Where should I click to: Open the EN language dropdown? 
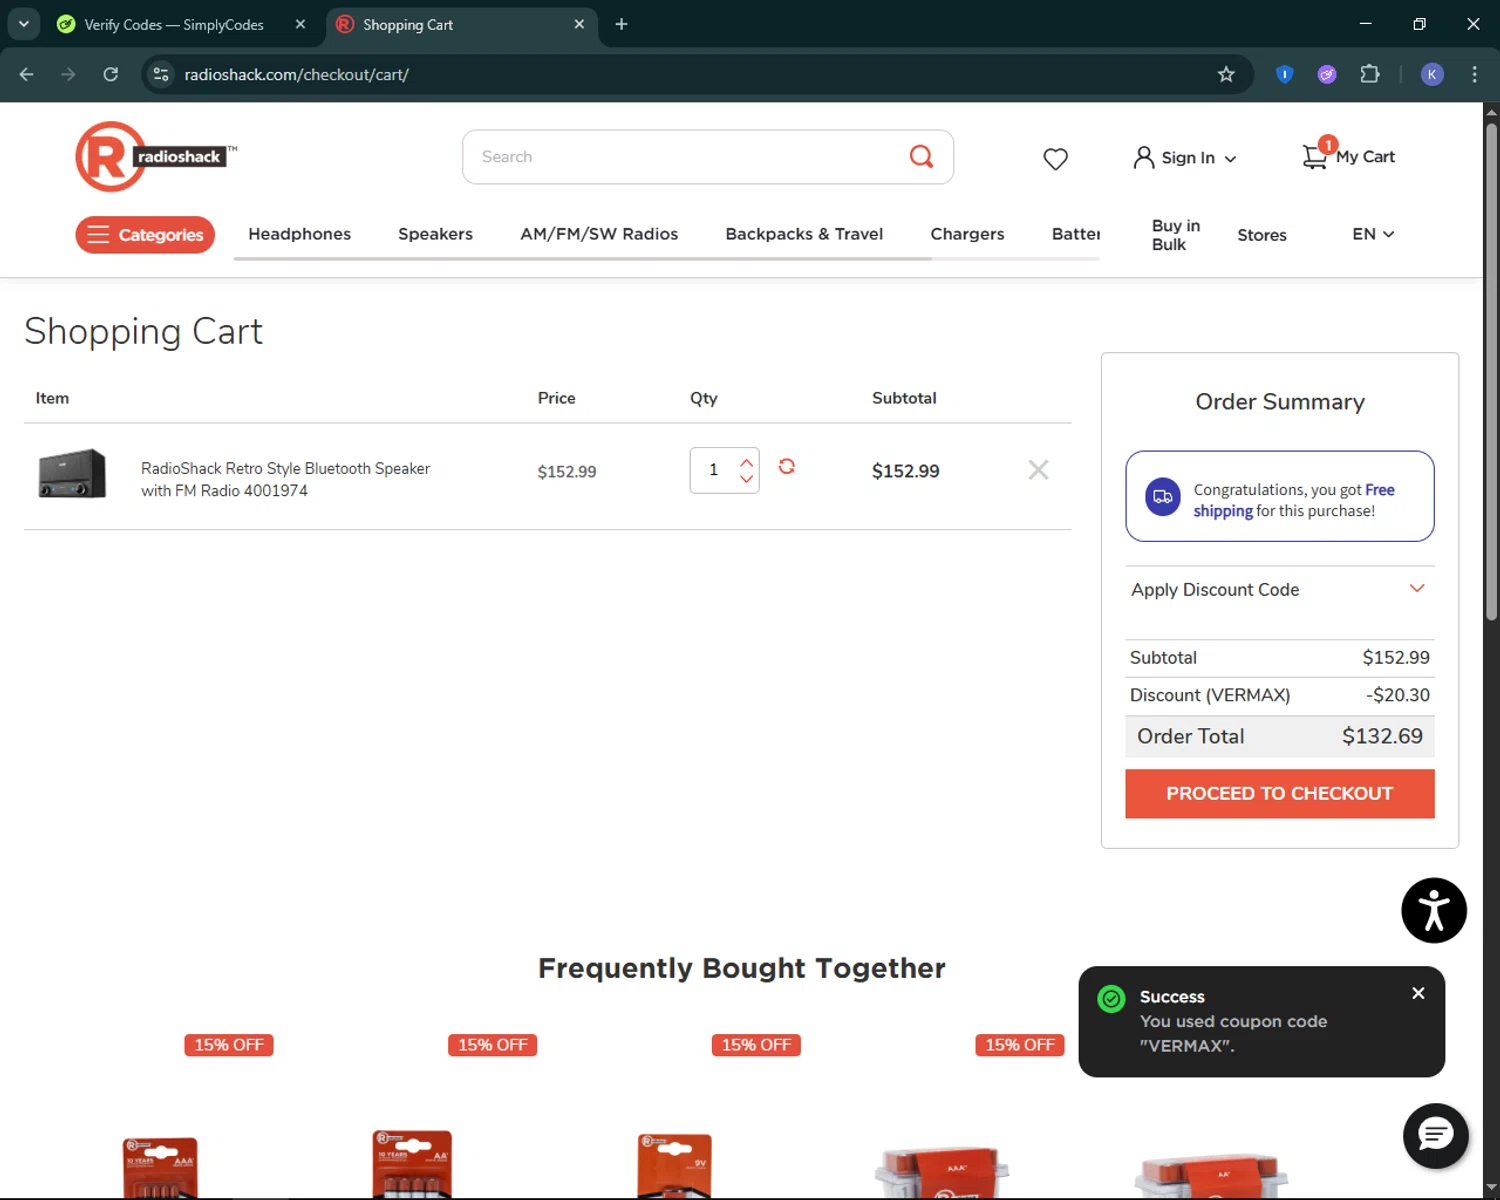1373,234
